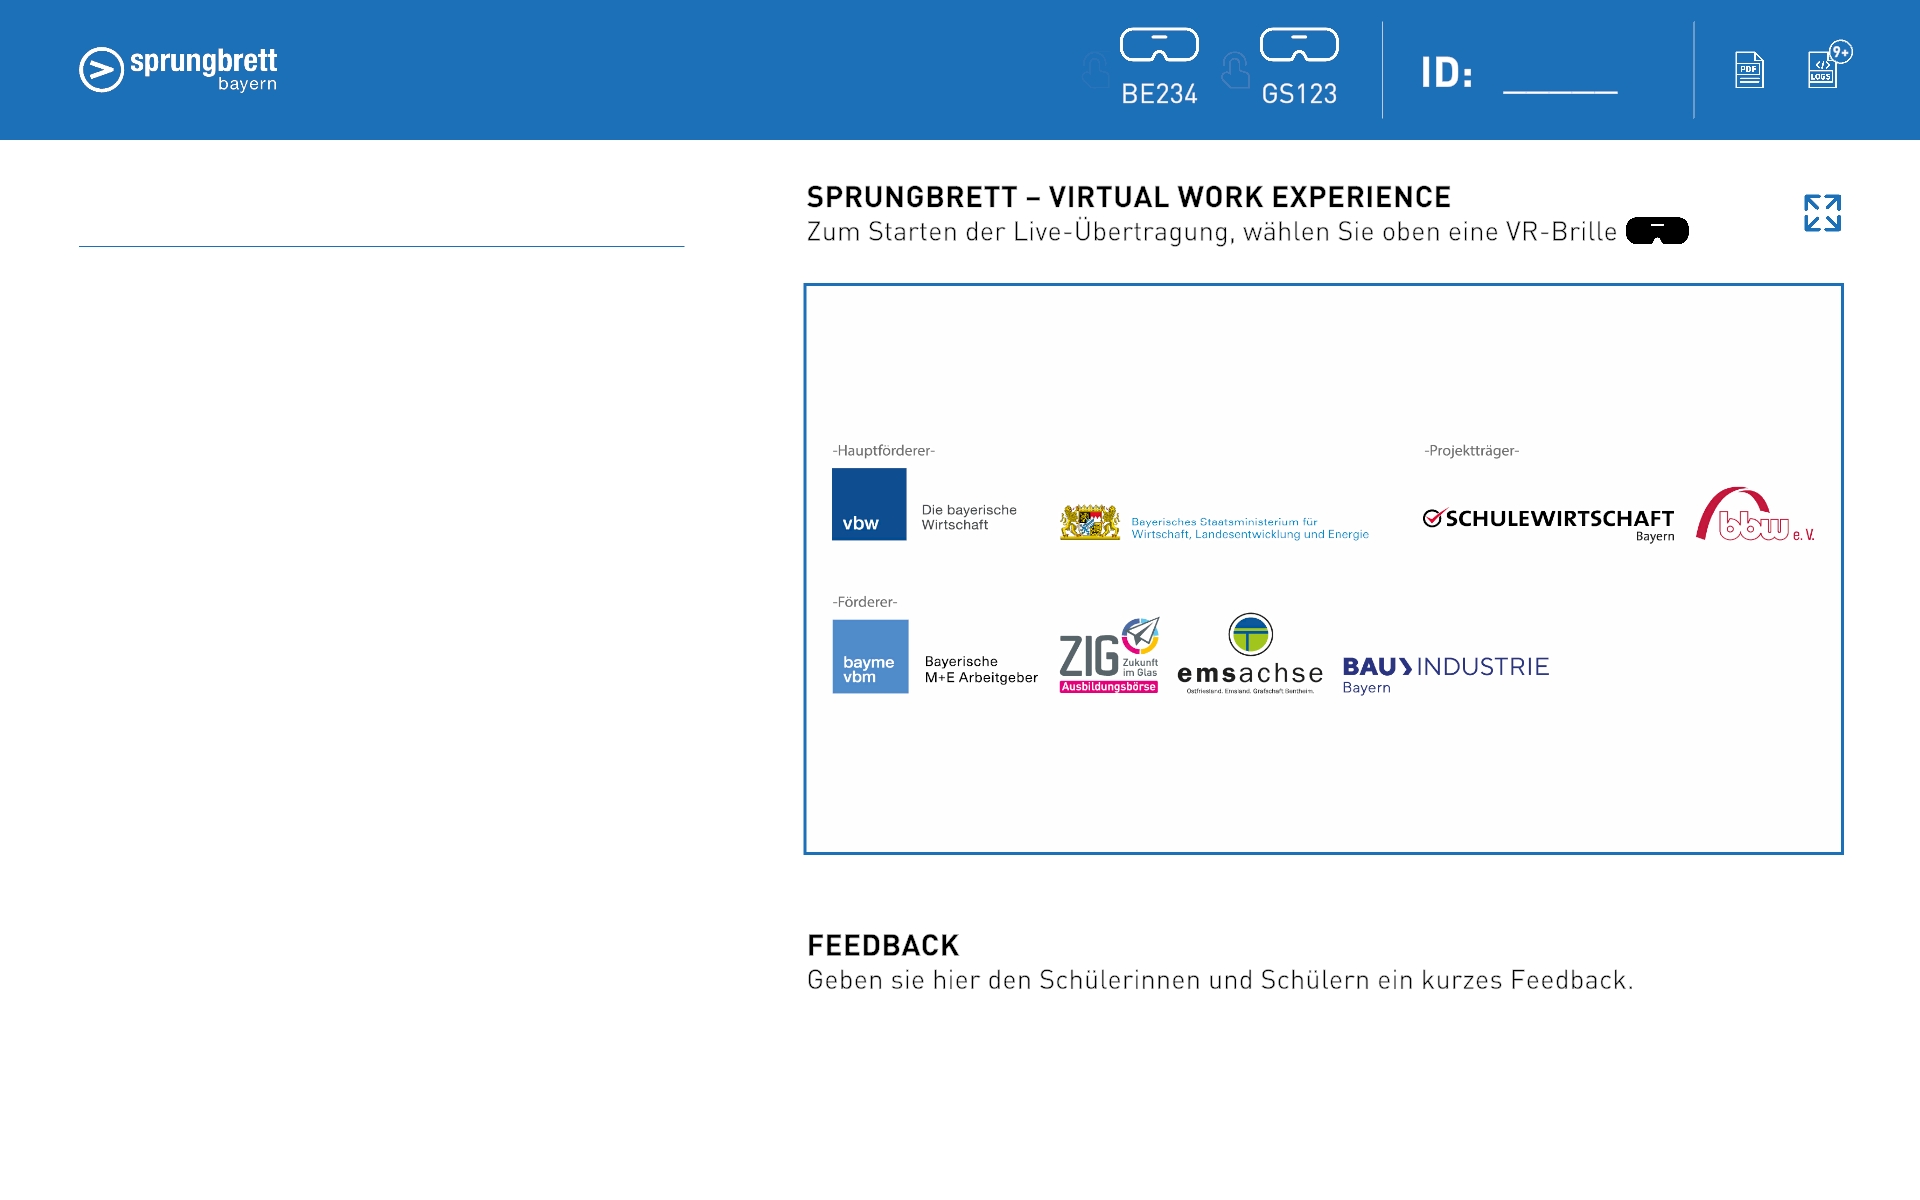Select the BE234 VR headset icon
Image resolution: width=1920 pixels, height=1200 pixels.
[x=1159, y=45]
